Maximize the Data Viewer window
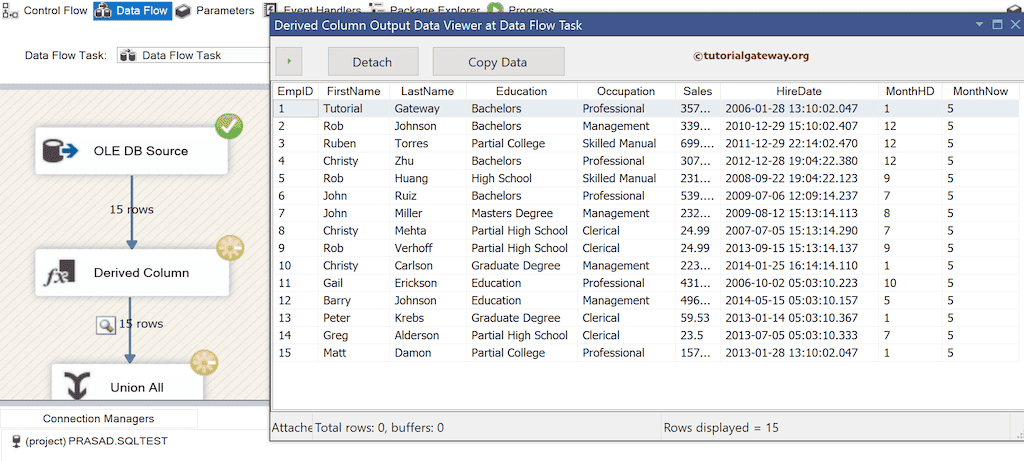 (999, 24)
